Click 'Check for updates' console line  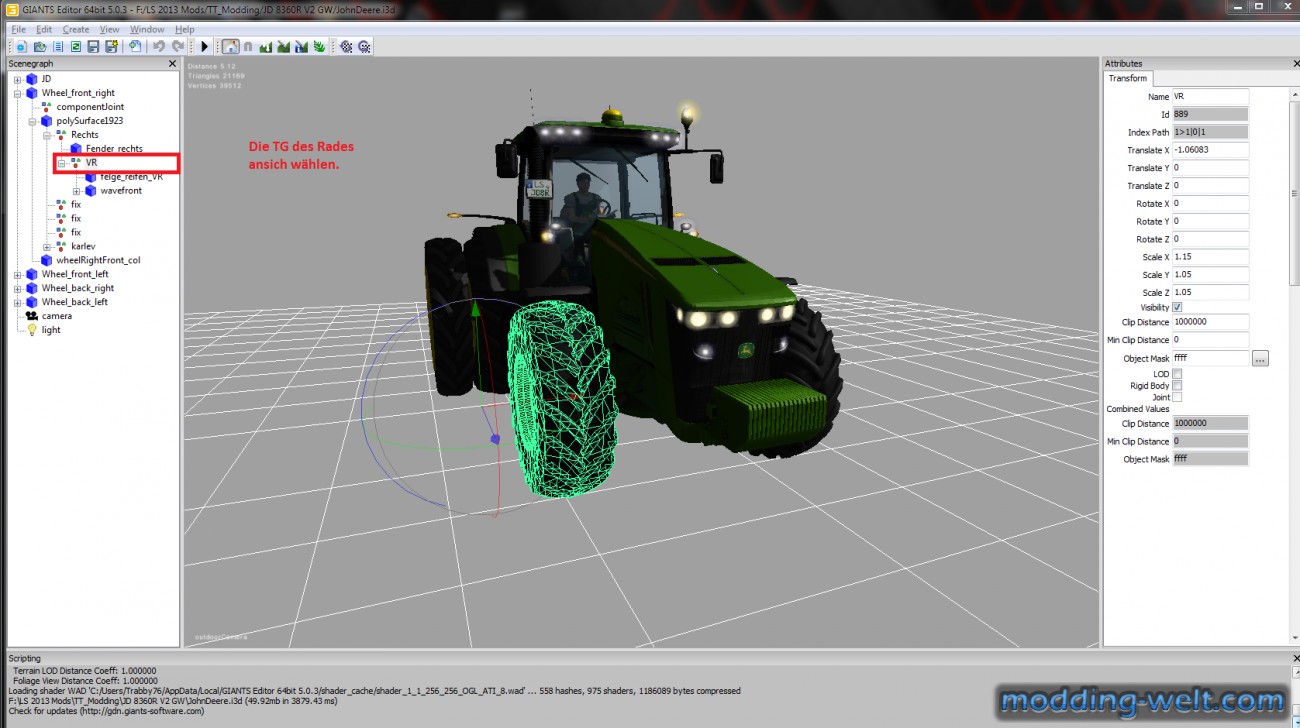click(106, 711)
